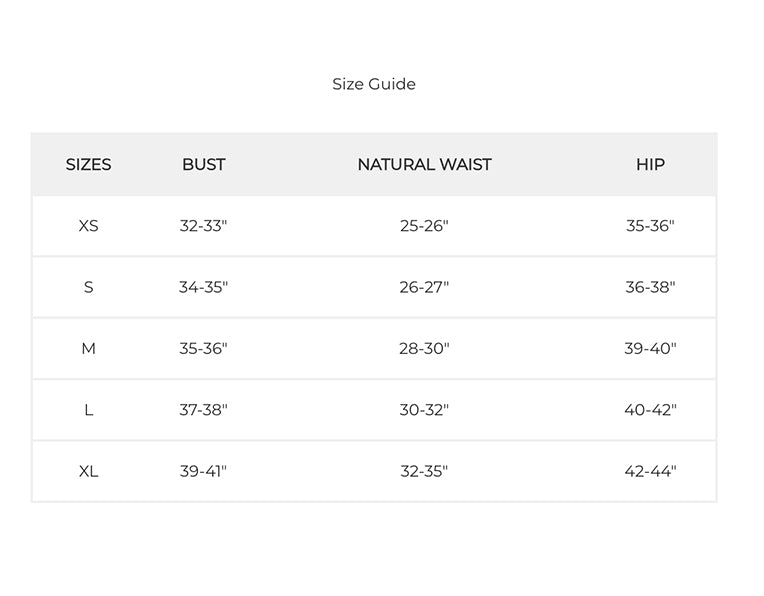Click the XS bust value 32-33"
Image resolution: width=764 pixels, height=596 pixels.
[204, 226]
